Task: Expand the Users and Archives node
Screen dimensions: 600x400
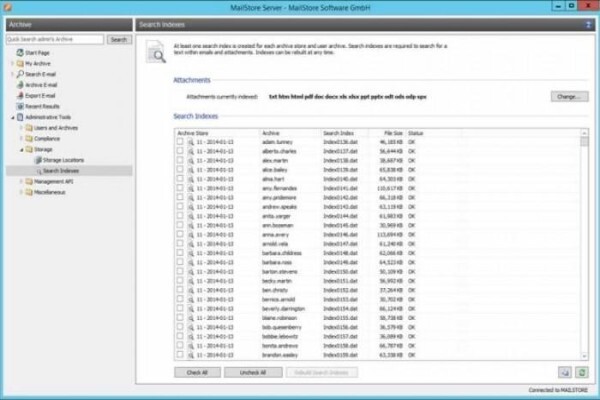Action: click(21, 128)
